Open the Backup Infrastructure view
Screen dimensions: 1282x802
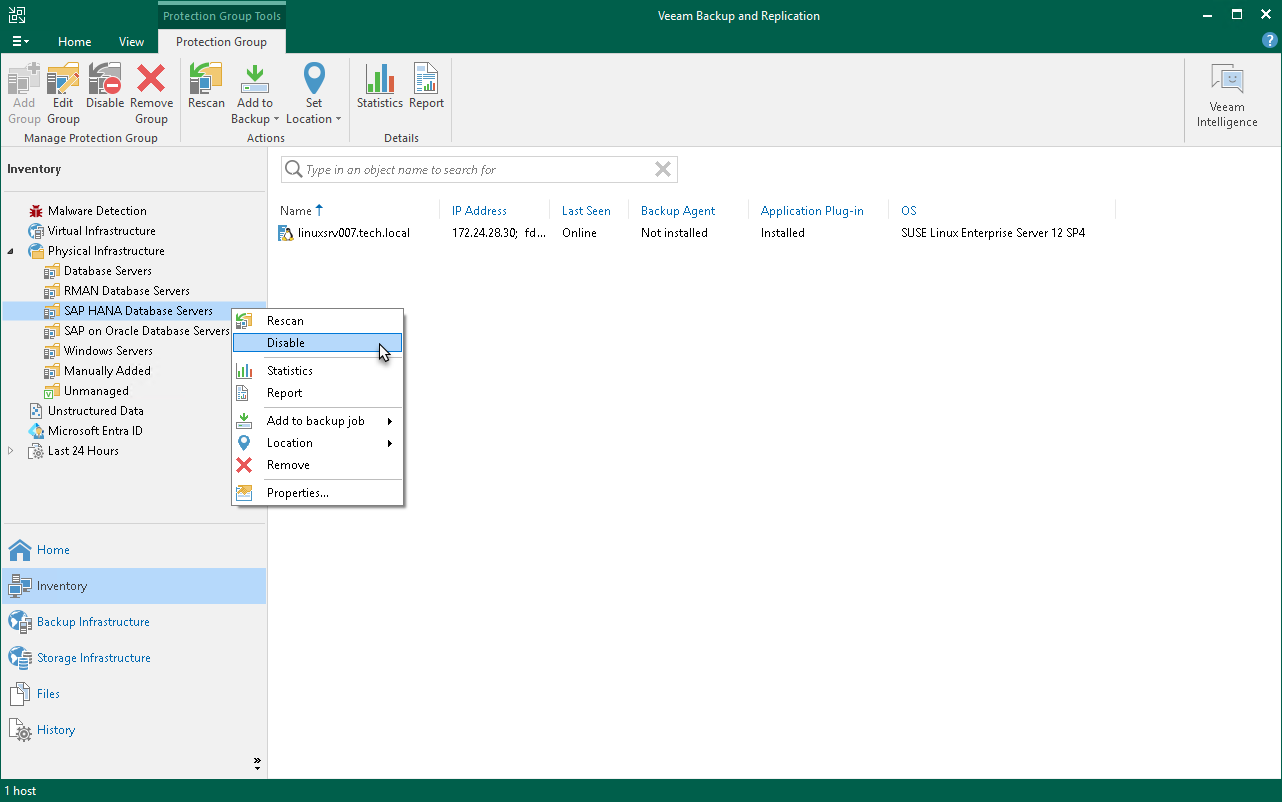[93, 622]
